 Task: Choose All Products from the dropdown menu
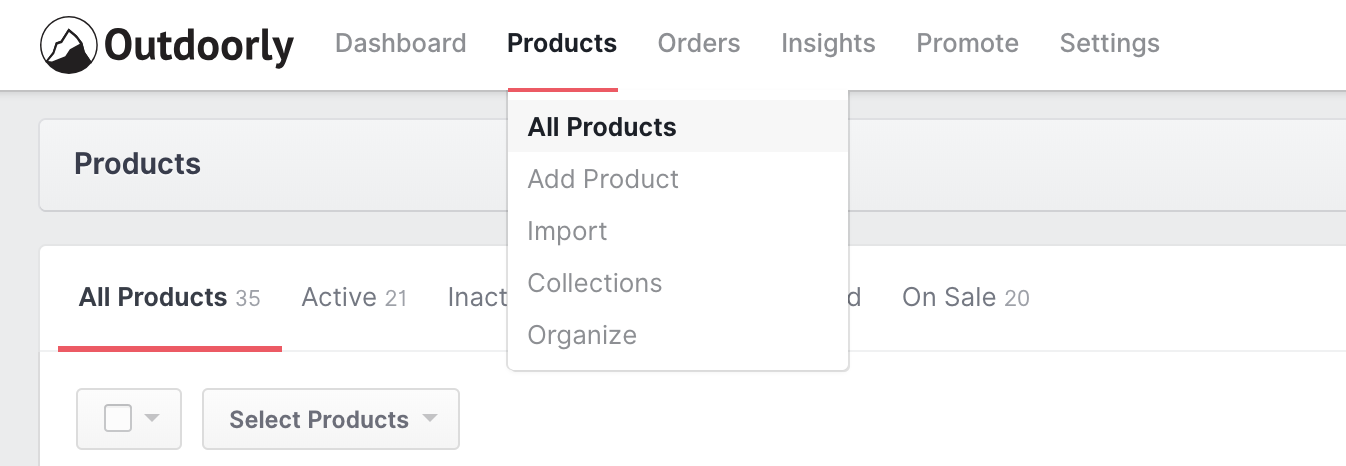[x=602, y=127]
